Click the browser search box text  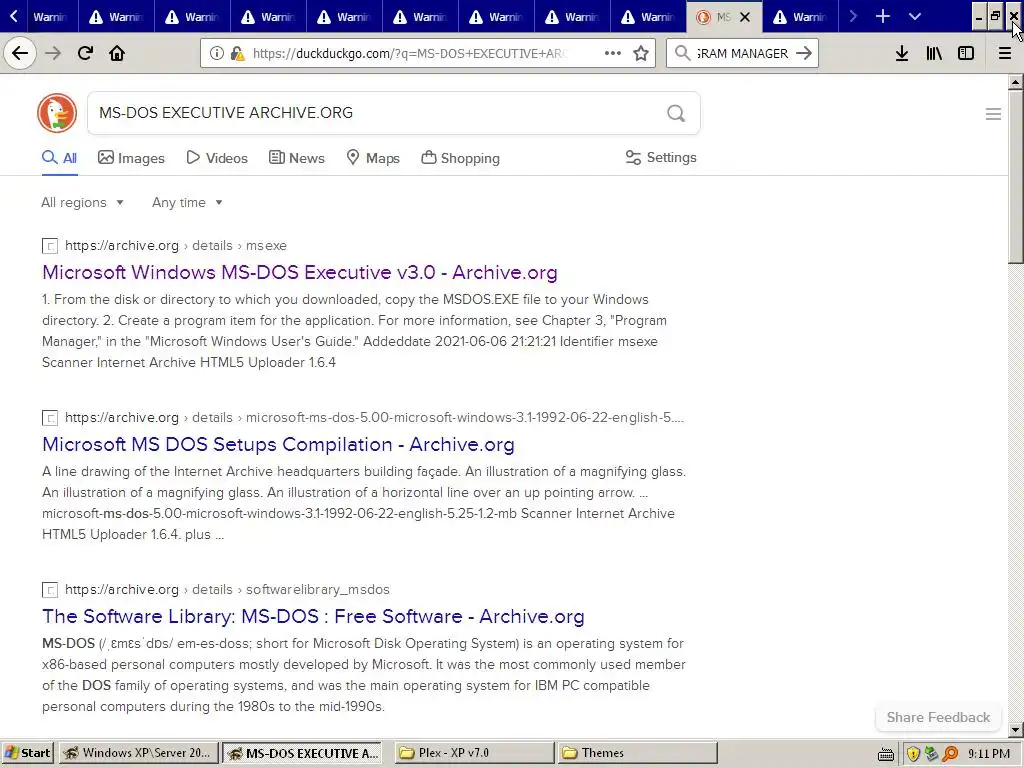(742, 54)
